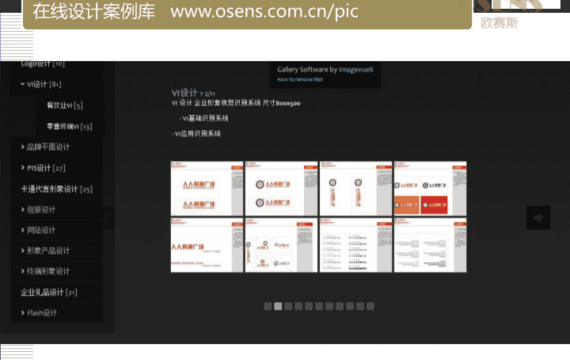Collapse the VI设计 [81] category
Viewport: 570px width, 360px height.
(23, 84)
